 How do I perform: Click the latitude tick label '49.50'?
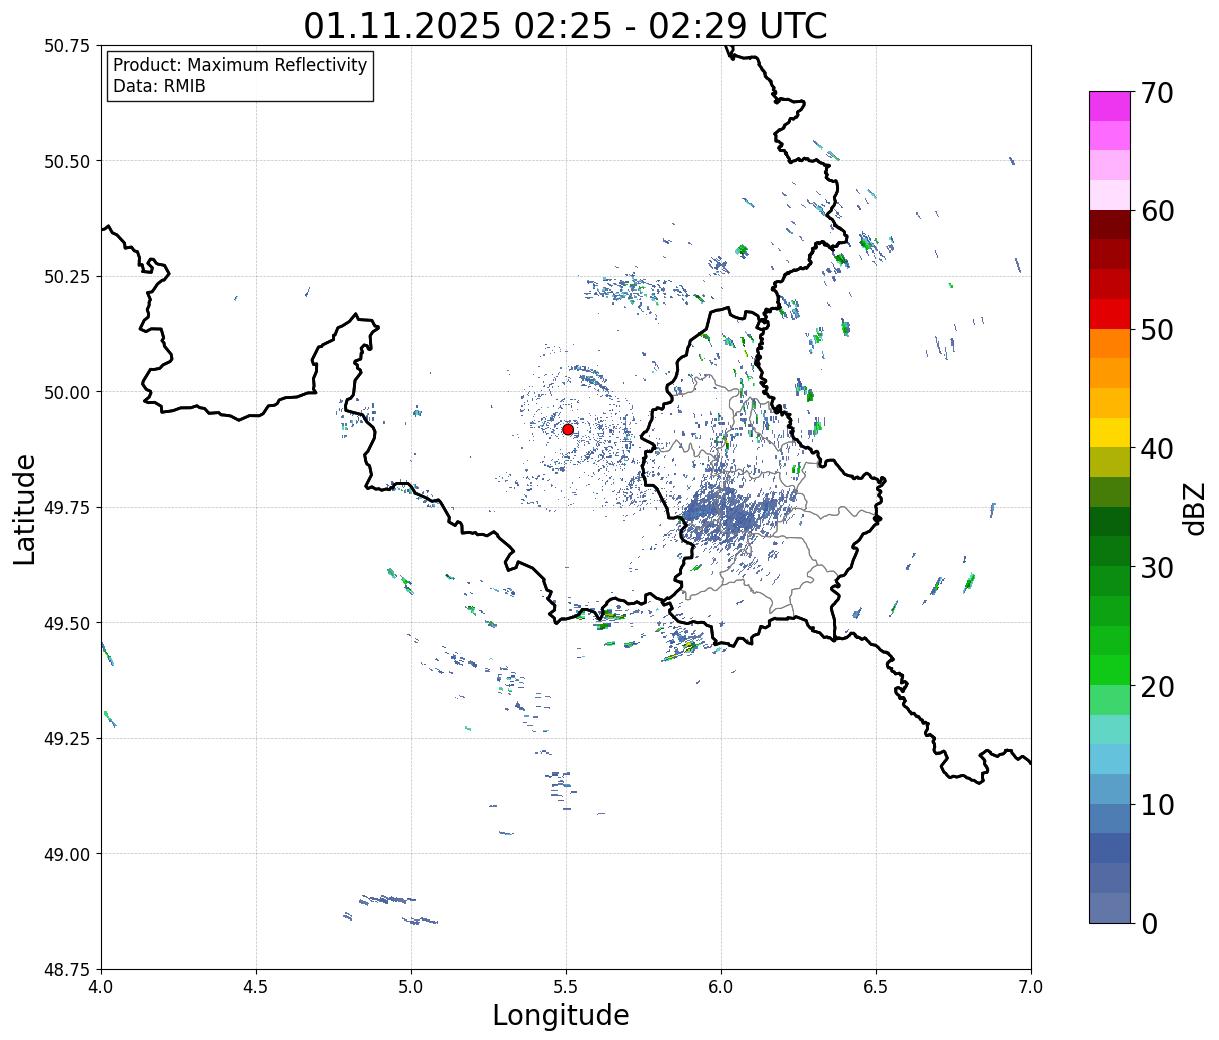tap(67, 623)
